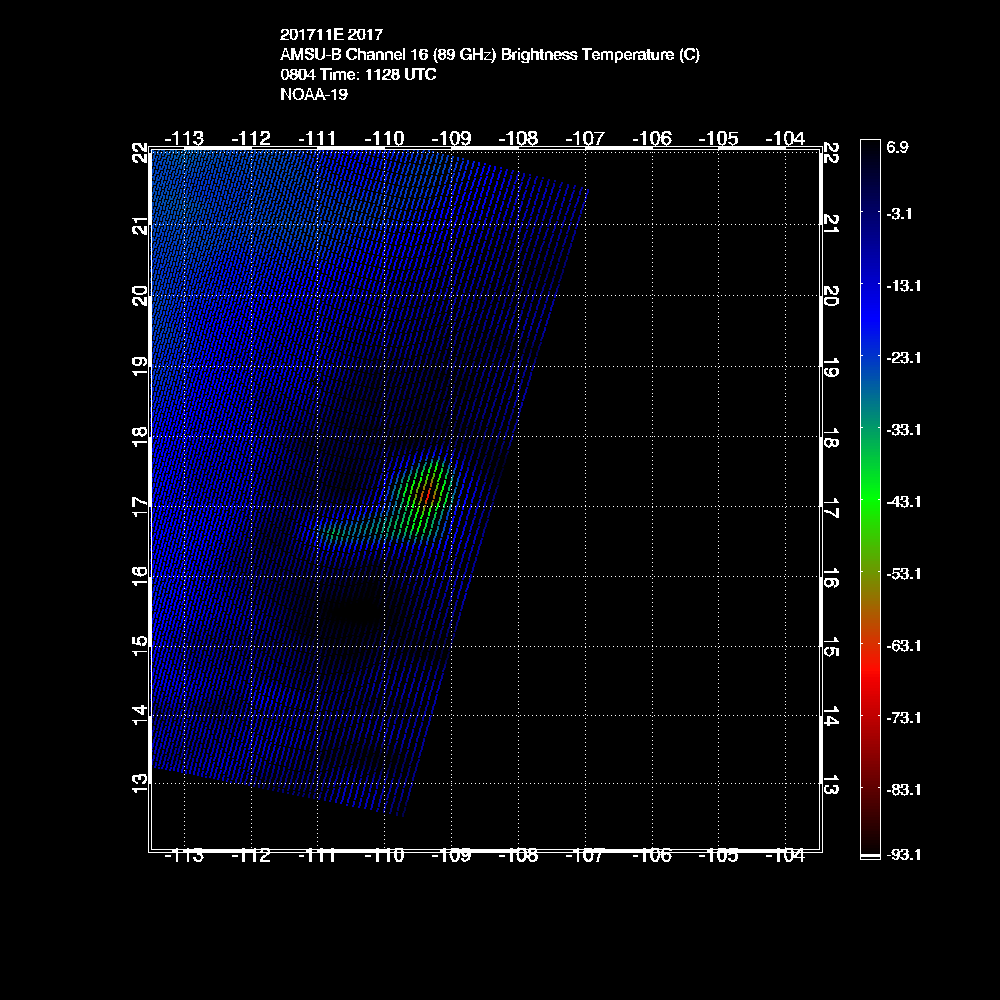This screenshot has height=1000, width=1000.
Task: Click the 13 latitude label on left axis
Action: 141,781
